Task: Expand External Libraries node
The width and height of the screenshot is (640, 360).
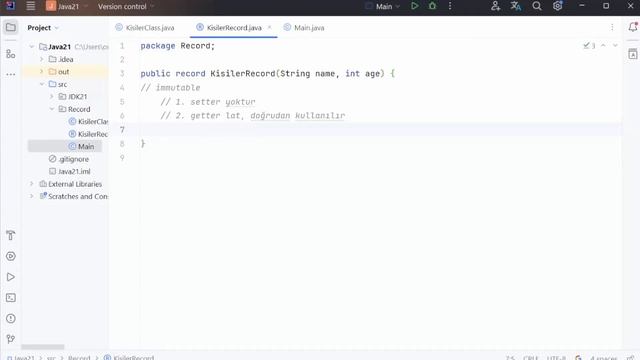Action: (31, 184)
